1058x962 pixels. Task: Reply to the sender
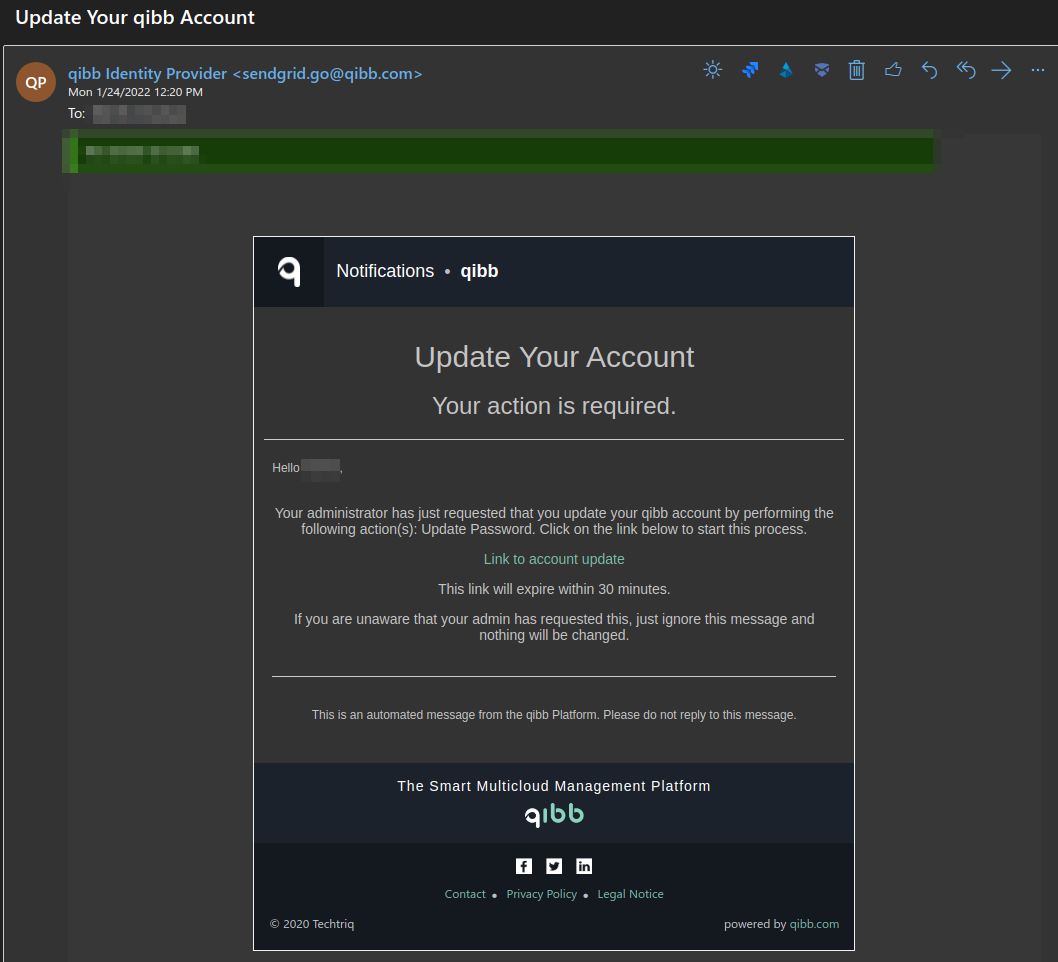point(929,70)
